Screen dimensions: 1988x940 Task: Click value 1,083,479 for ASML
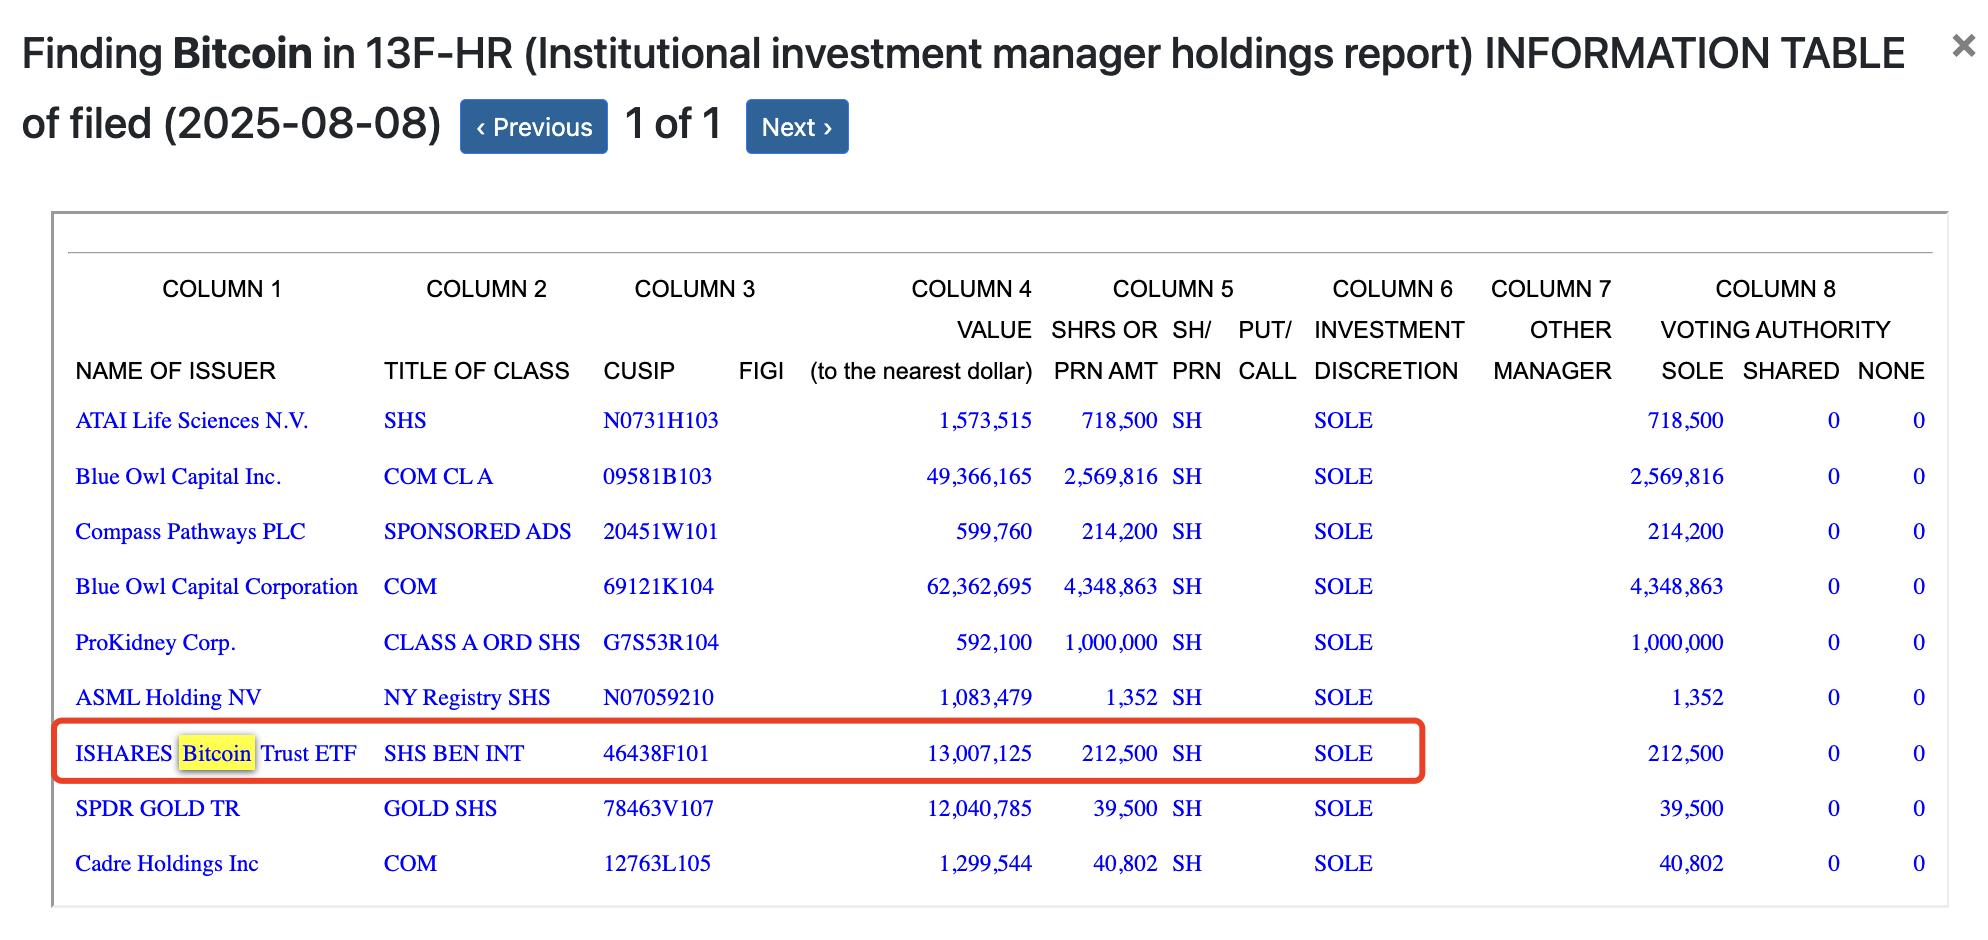(985, 697)
